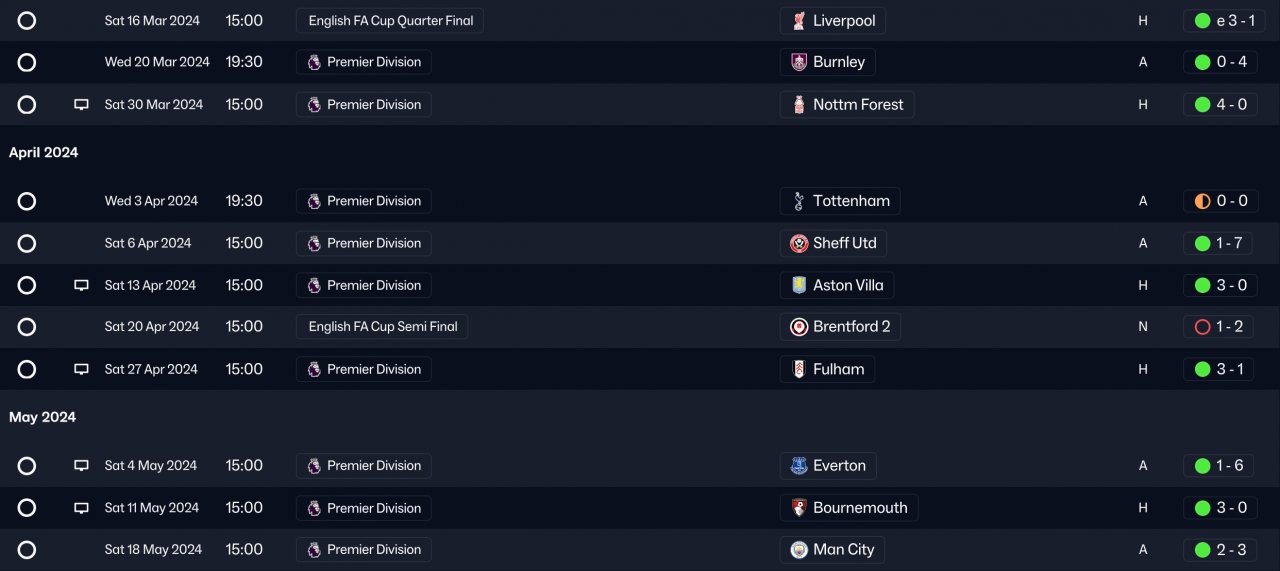
Task: Open the English FA Cup Quarter Final competition
Action: click(390, 21)
